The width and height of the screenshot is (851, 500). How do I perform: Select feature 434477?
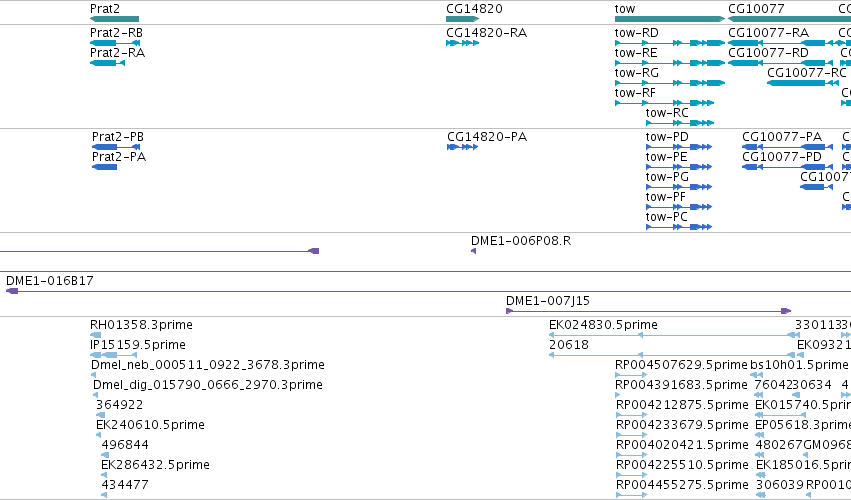coord(125,485)
